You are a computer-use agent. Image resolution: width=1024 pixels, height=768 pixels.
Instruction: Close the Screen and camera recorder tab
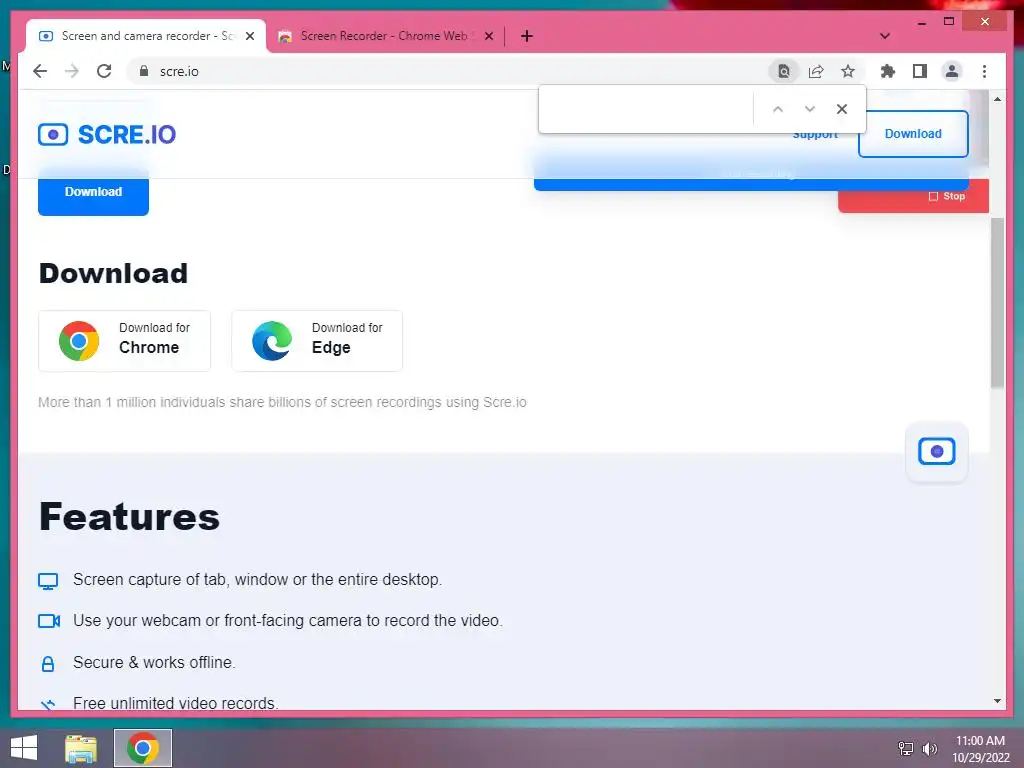[249, 36]
